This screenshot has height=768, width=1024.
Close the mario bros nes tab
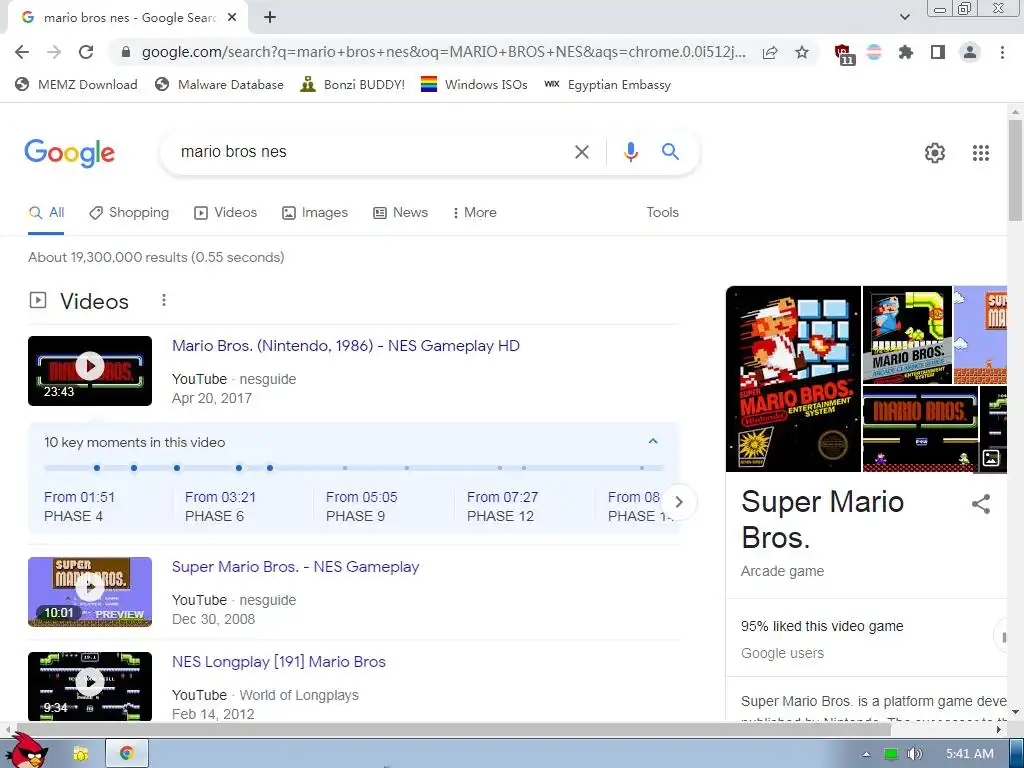pos(232,18)
